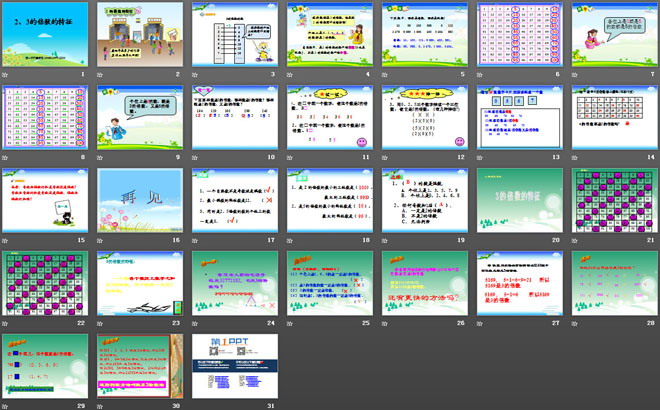Select slide 26 thumbnail
This screenshot has width=660, height=410.
pos(425,283)
